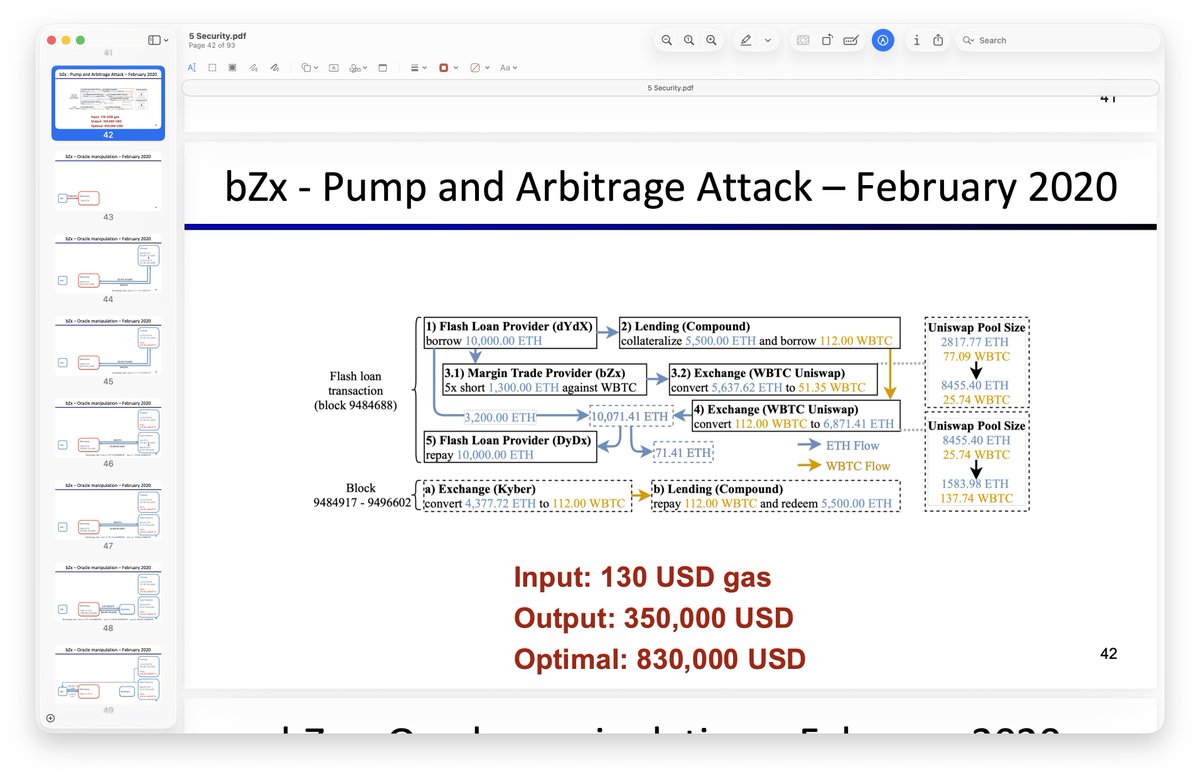This screenshot has width=1200, height=780.
Task: Open the Inspector info icon
Action: (917, 40)
